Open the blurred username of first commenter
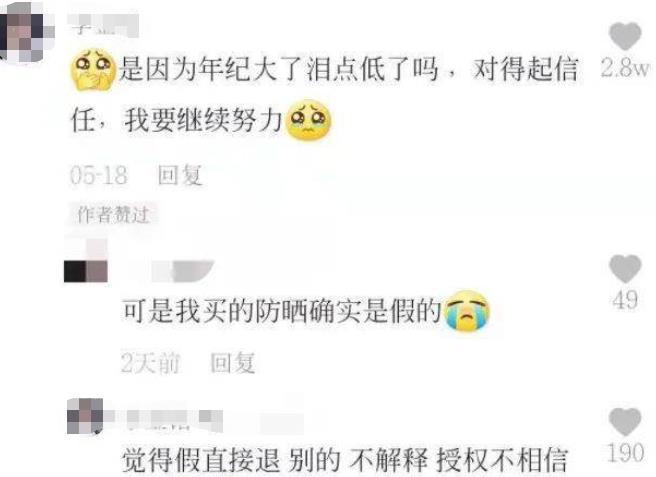656x477 pixels. click(103, 25)
